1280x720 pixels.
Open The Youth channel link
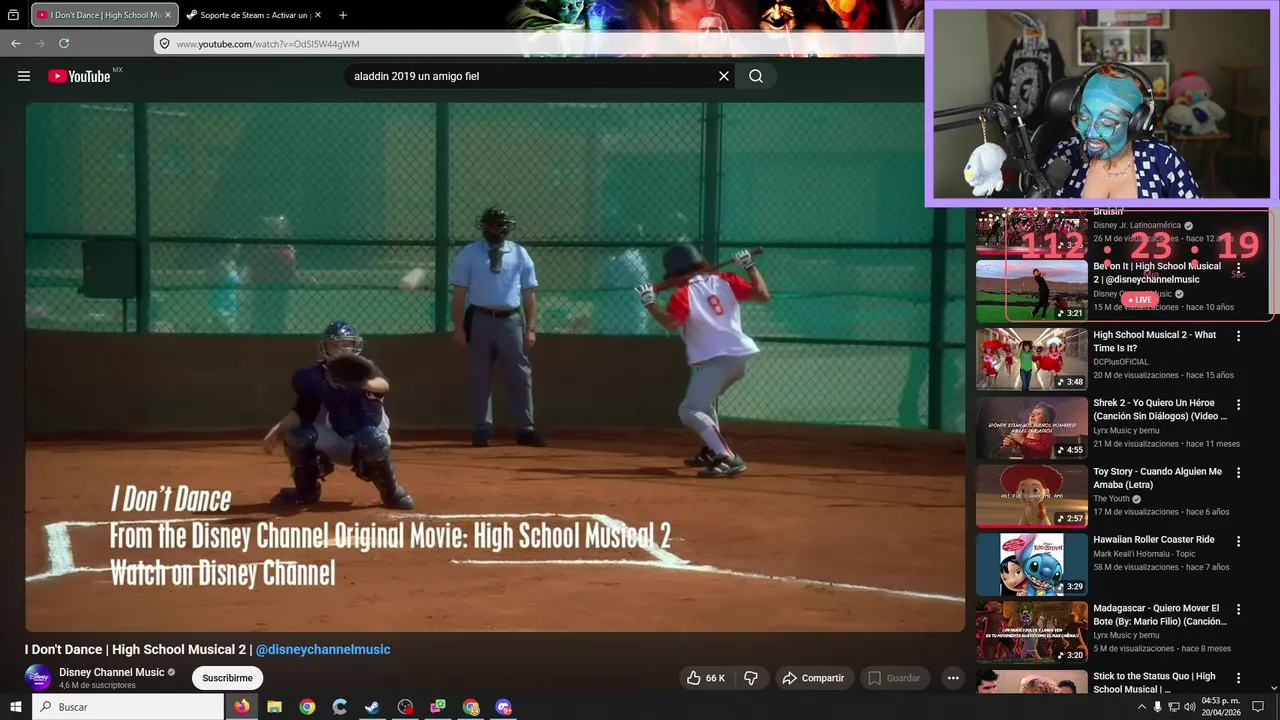1112,498
